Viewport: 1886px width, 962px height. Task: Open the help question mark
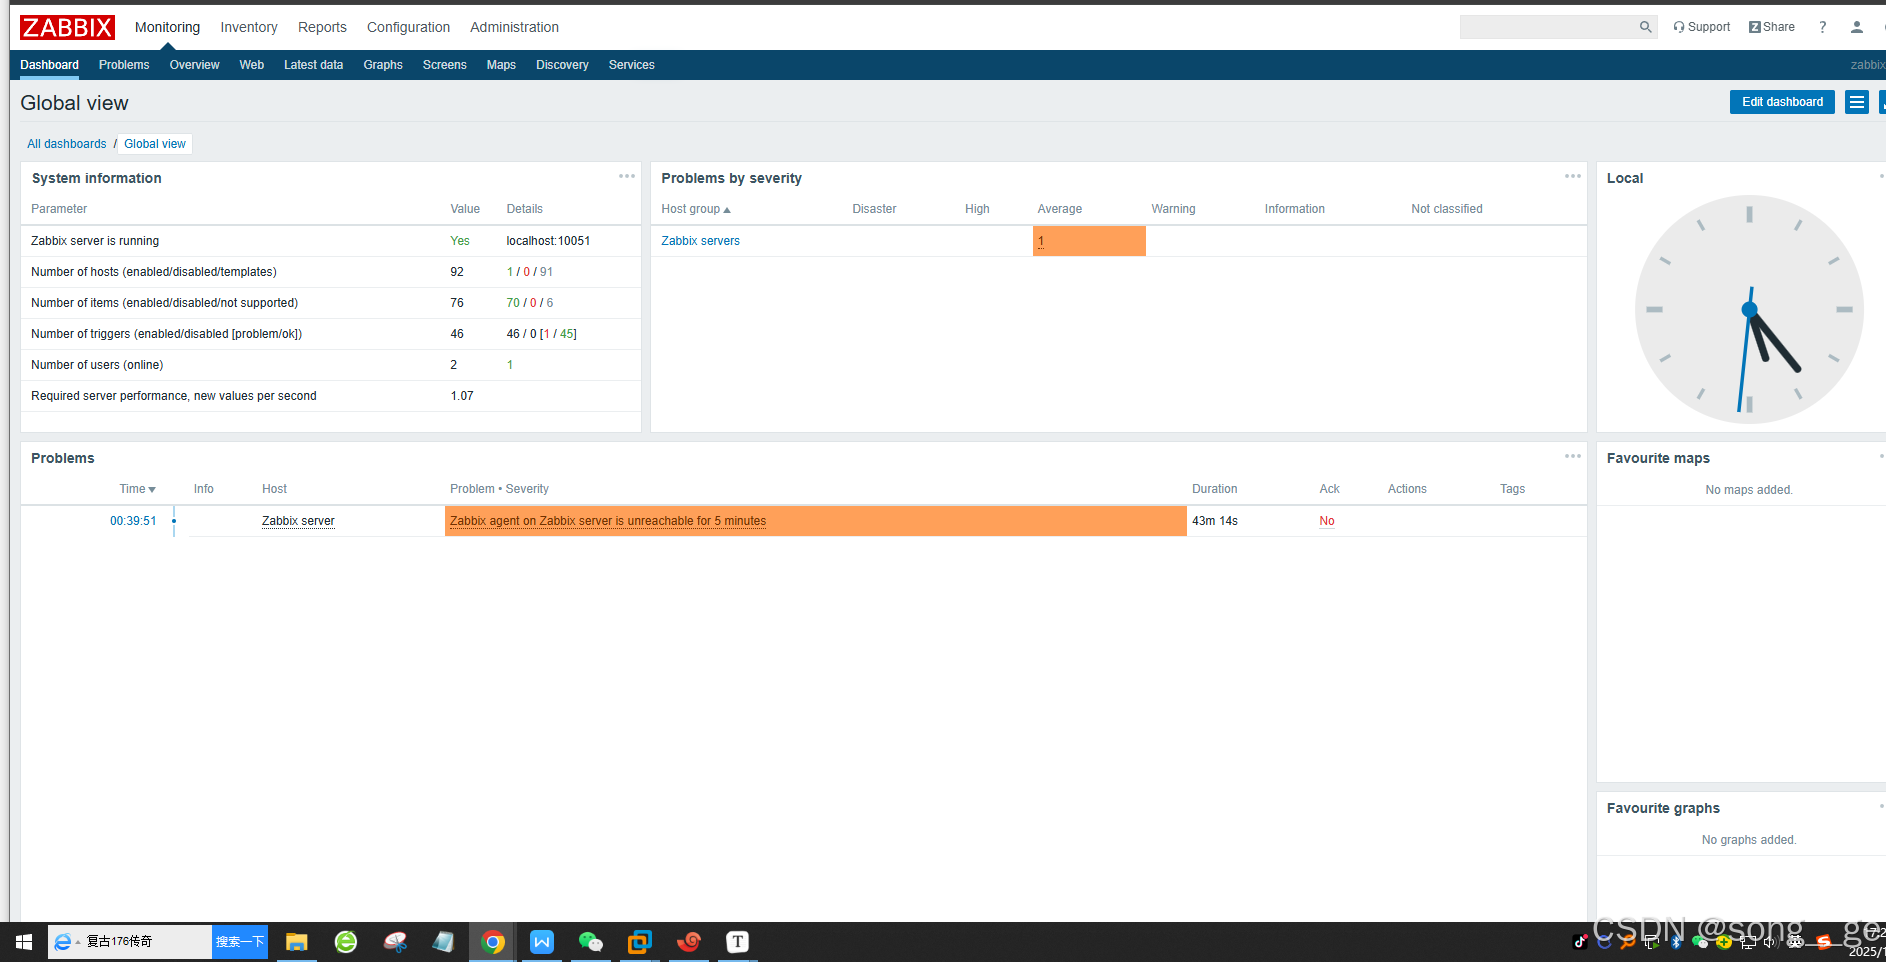coord(1823,27)
